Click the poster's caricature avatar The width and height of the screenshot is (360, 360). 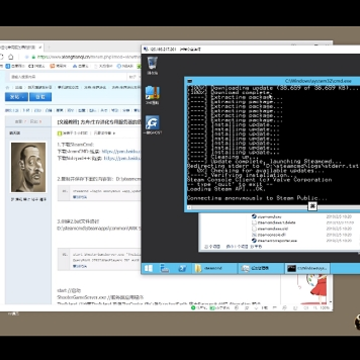tap(28, 167)
